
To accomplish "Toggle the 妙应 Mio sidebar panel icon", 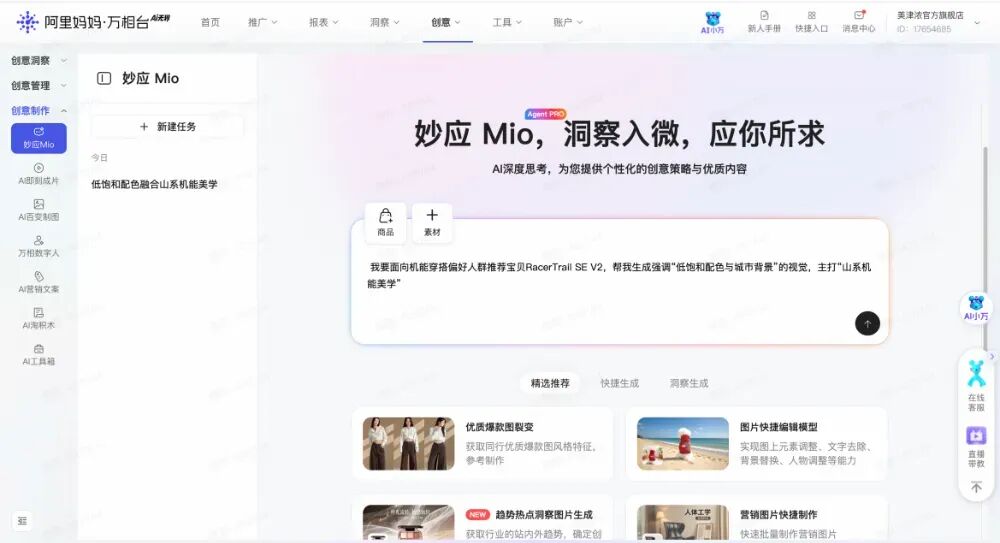I will point(104,79).
